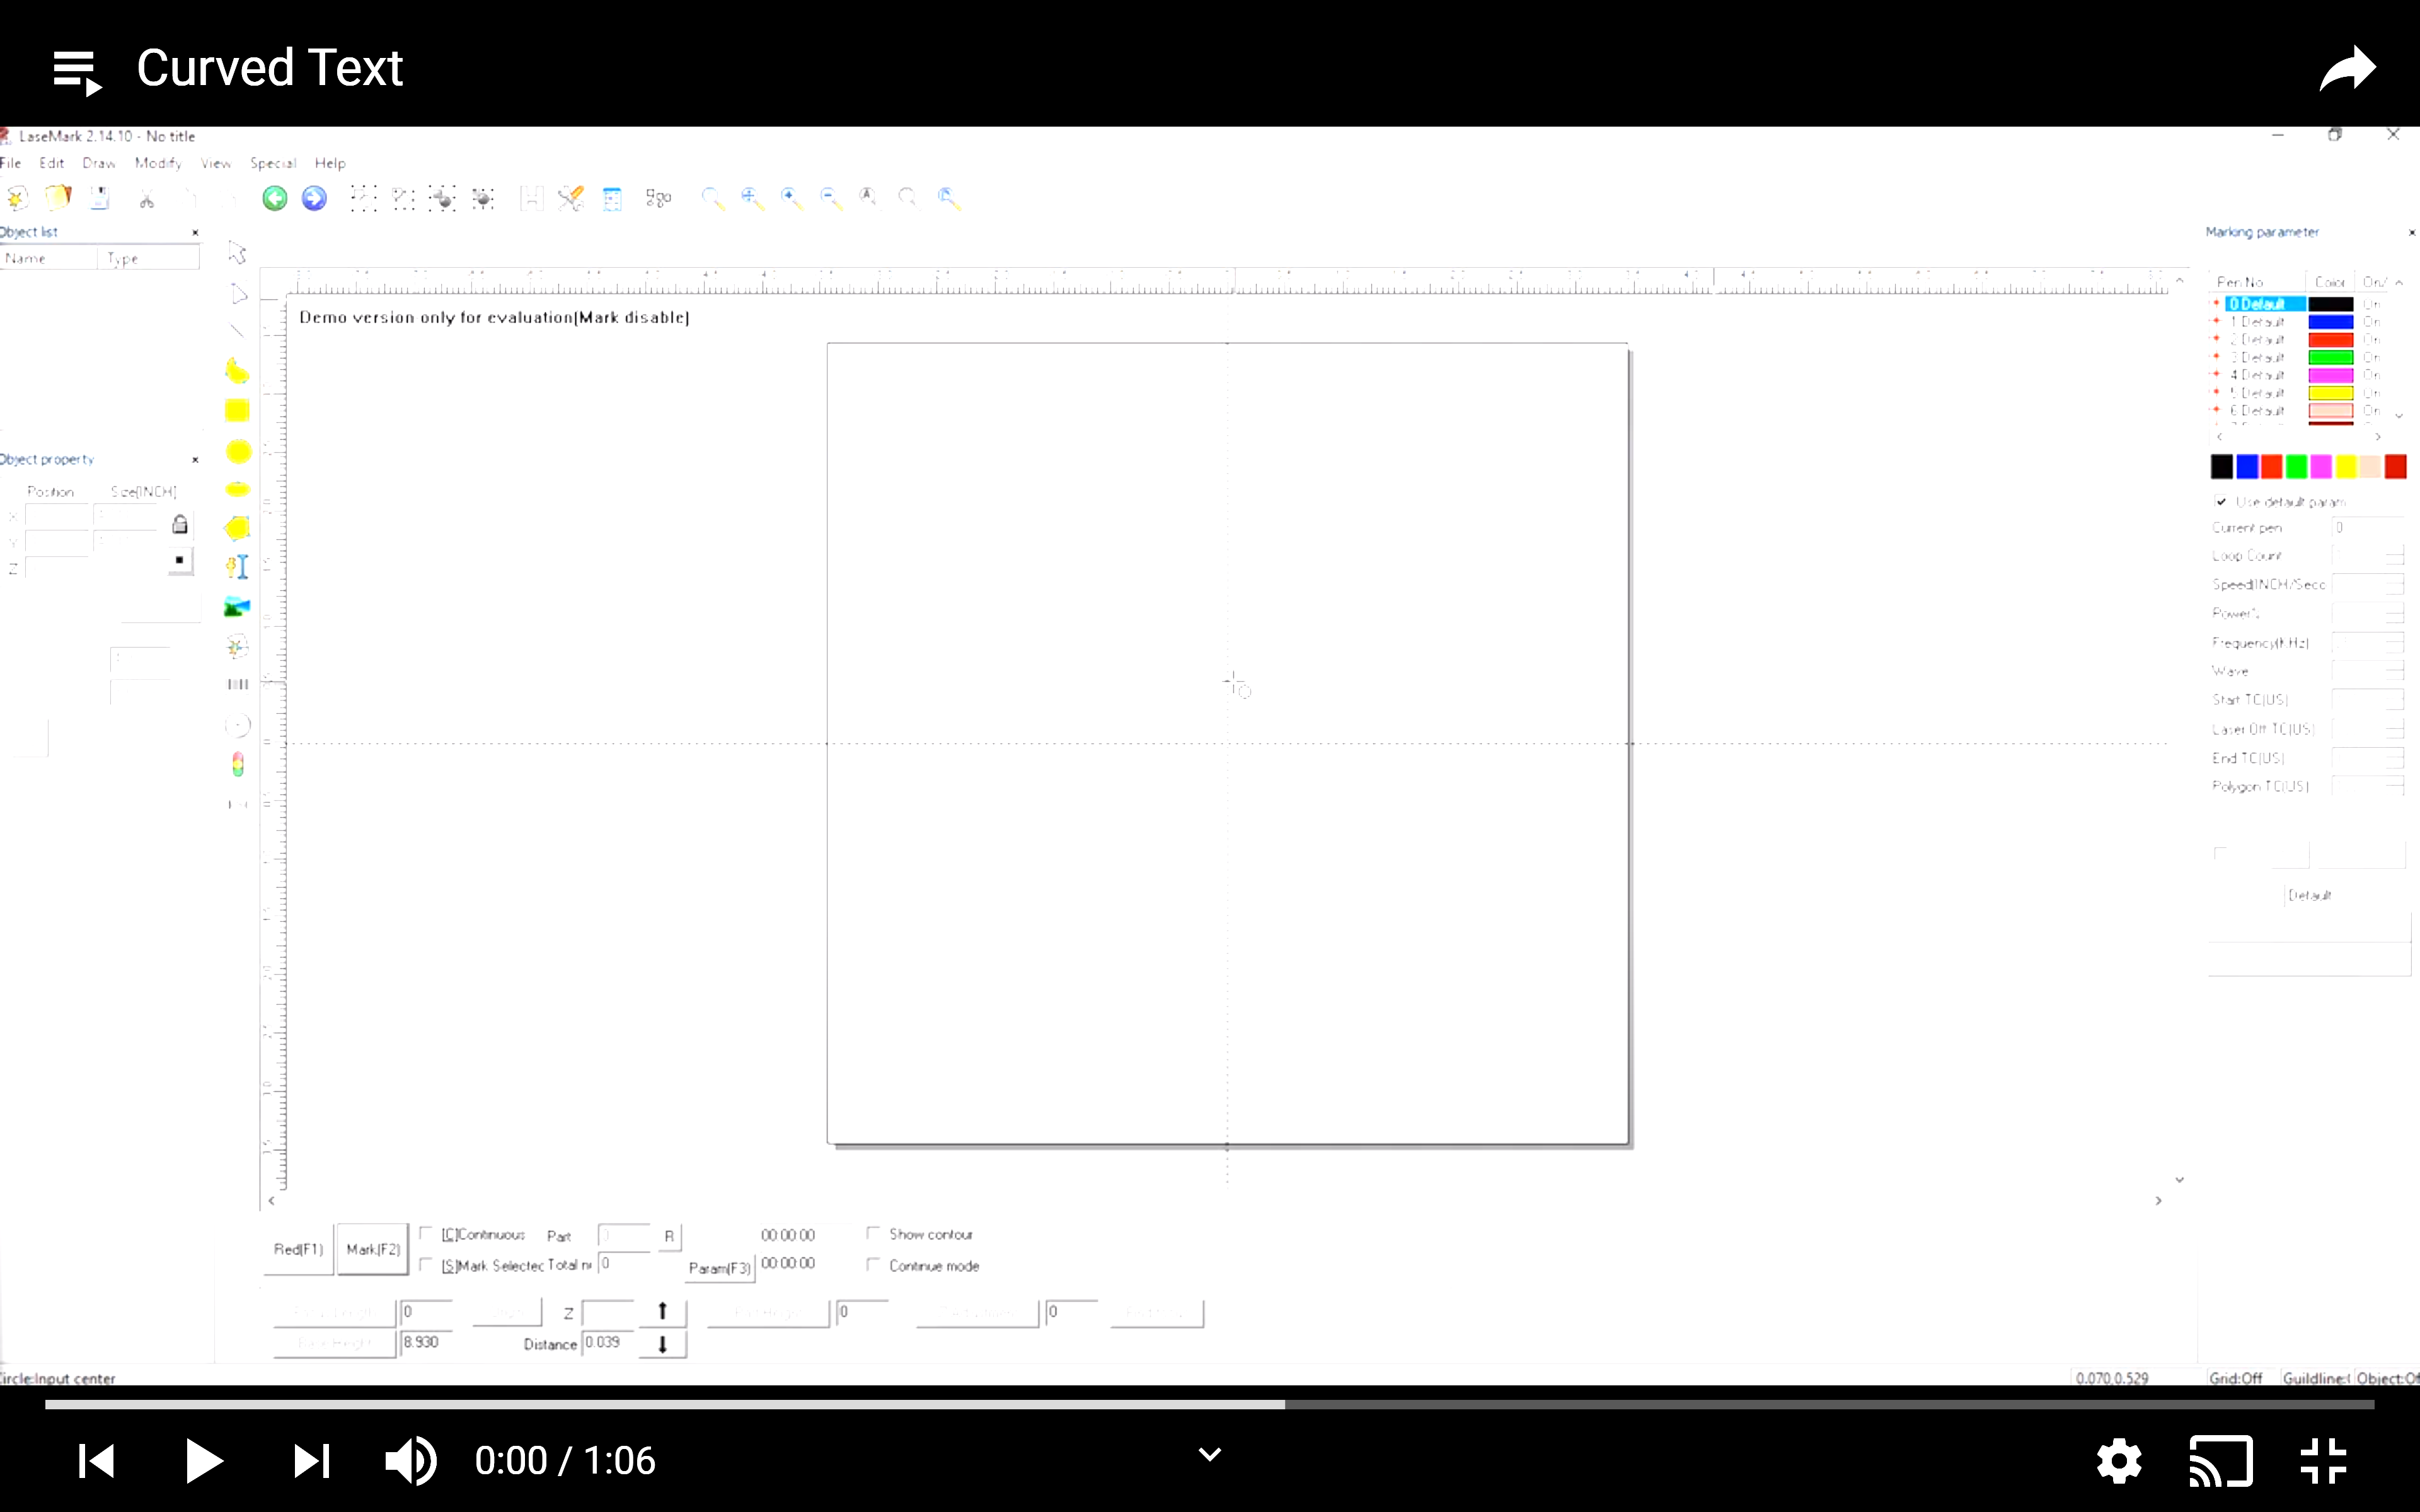
Task: Click the scissors cut icon
Action: [147, 200]
